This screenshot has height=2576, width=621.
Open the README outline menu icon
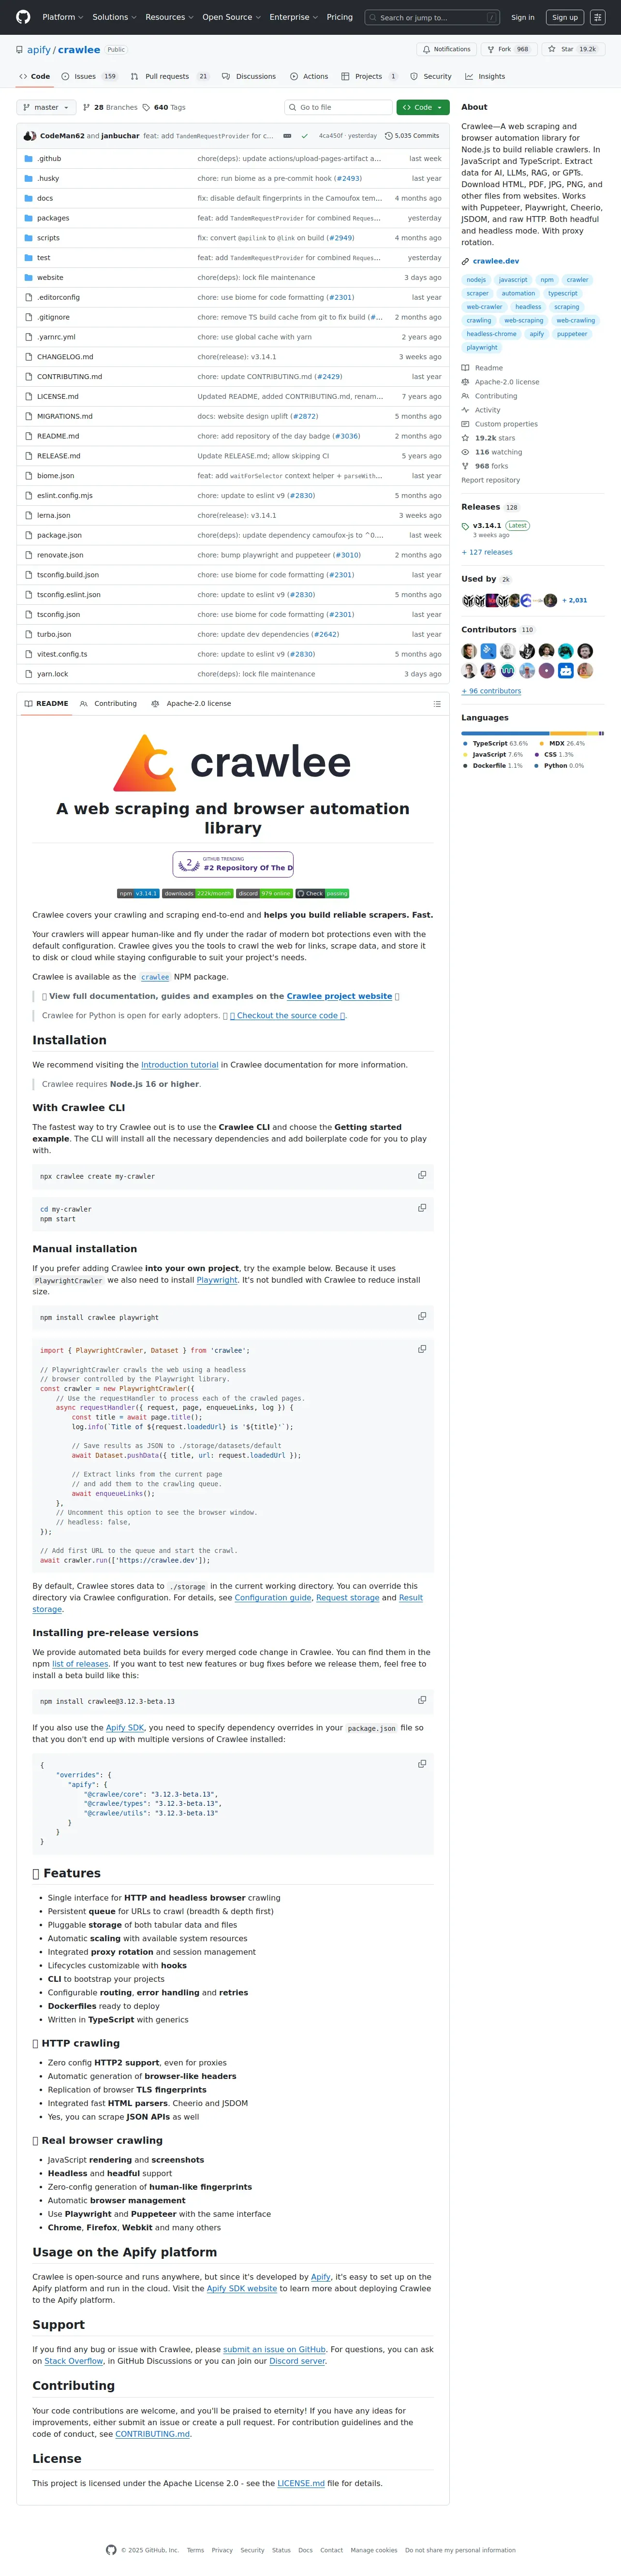[x=437, y=703]
